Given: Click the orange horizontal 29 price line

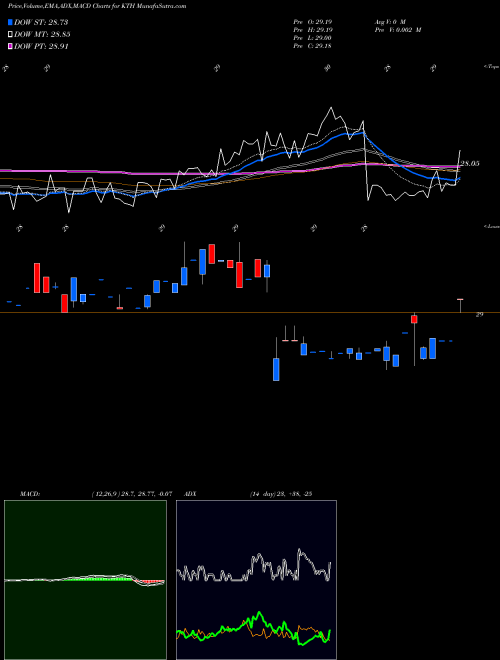Looking at the screenshot, I should tap(250, 312).
